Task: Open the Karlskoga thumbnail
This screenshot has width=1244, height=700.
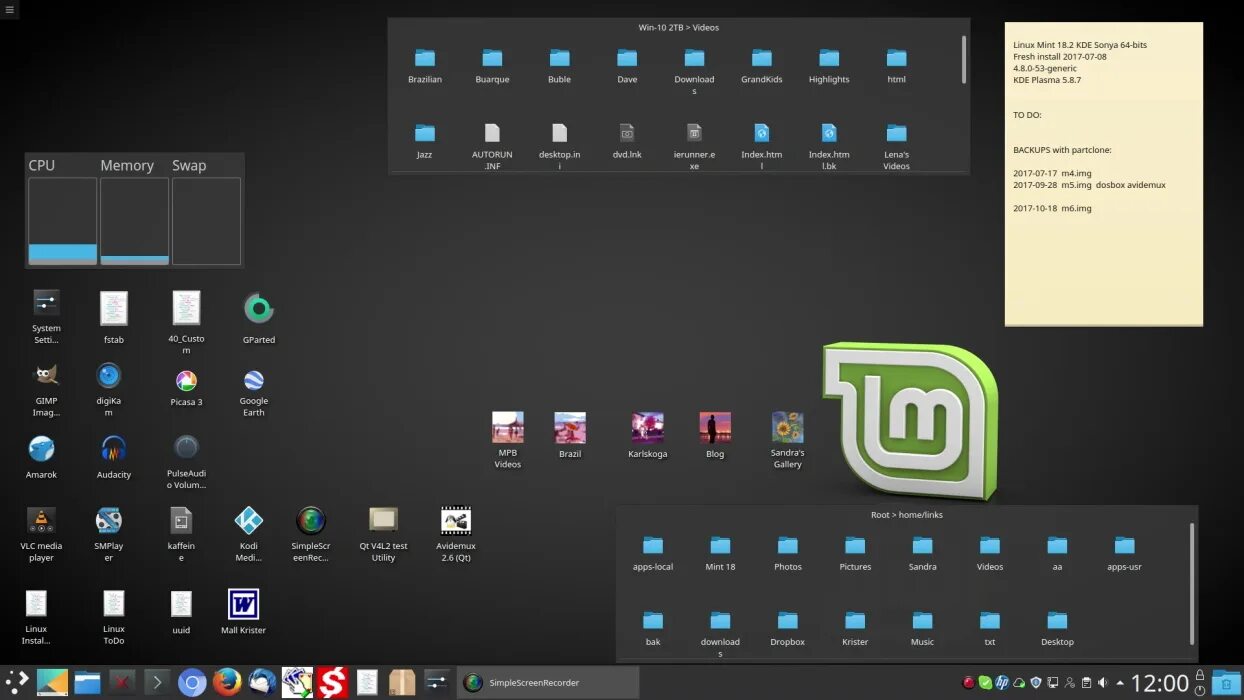Action: [x=648, y=435]
